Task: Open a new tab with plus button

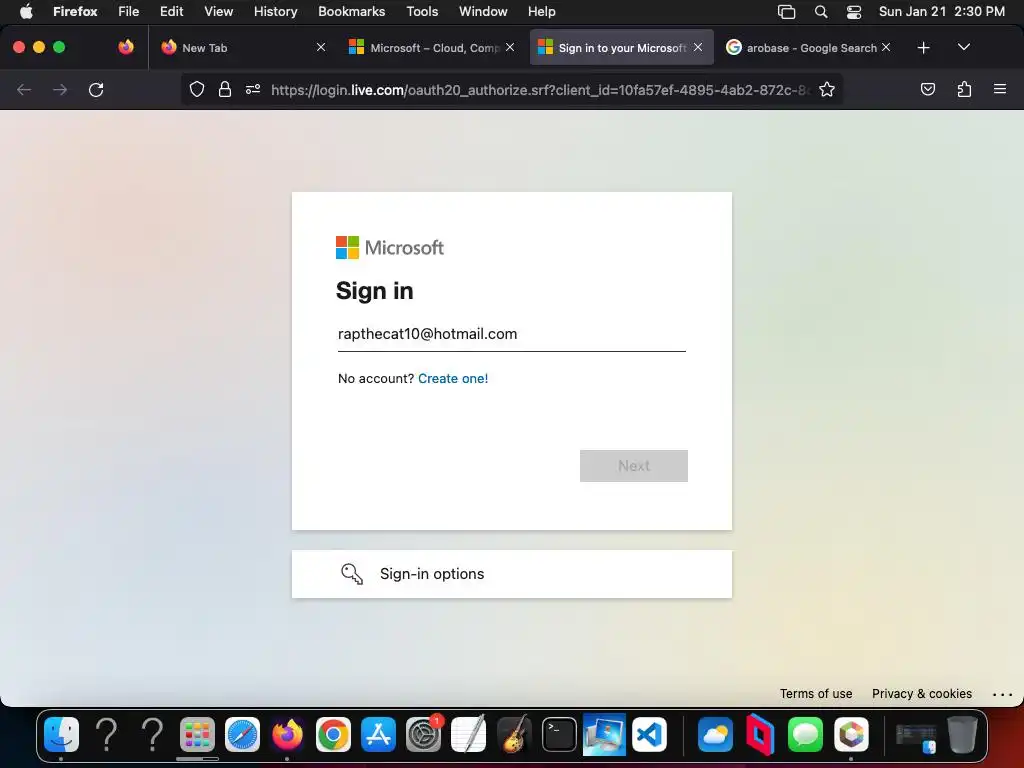Action: (x=923, y=48)
